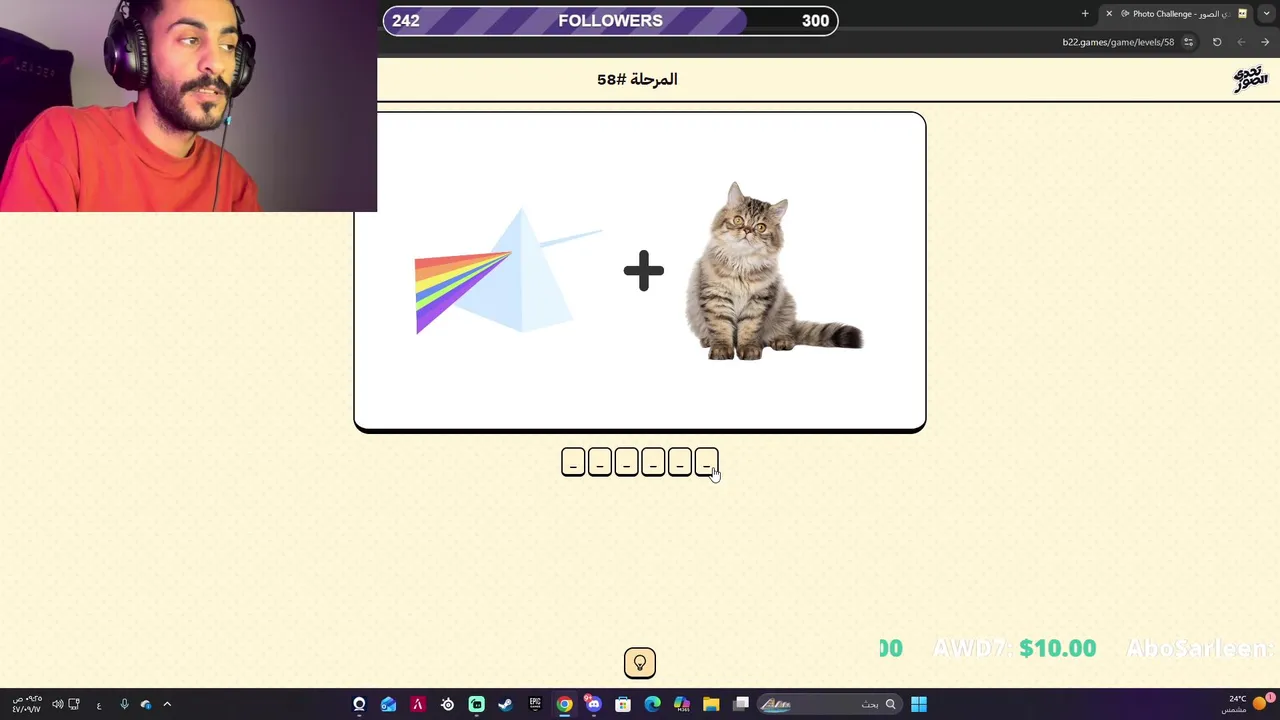
Task: Open the webcam app on taskbar
Action: [359, 704]
